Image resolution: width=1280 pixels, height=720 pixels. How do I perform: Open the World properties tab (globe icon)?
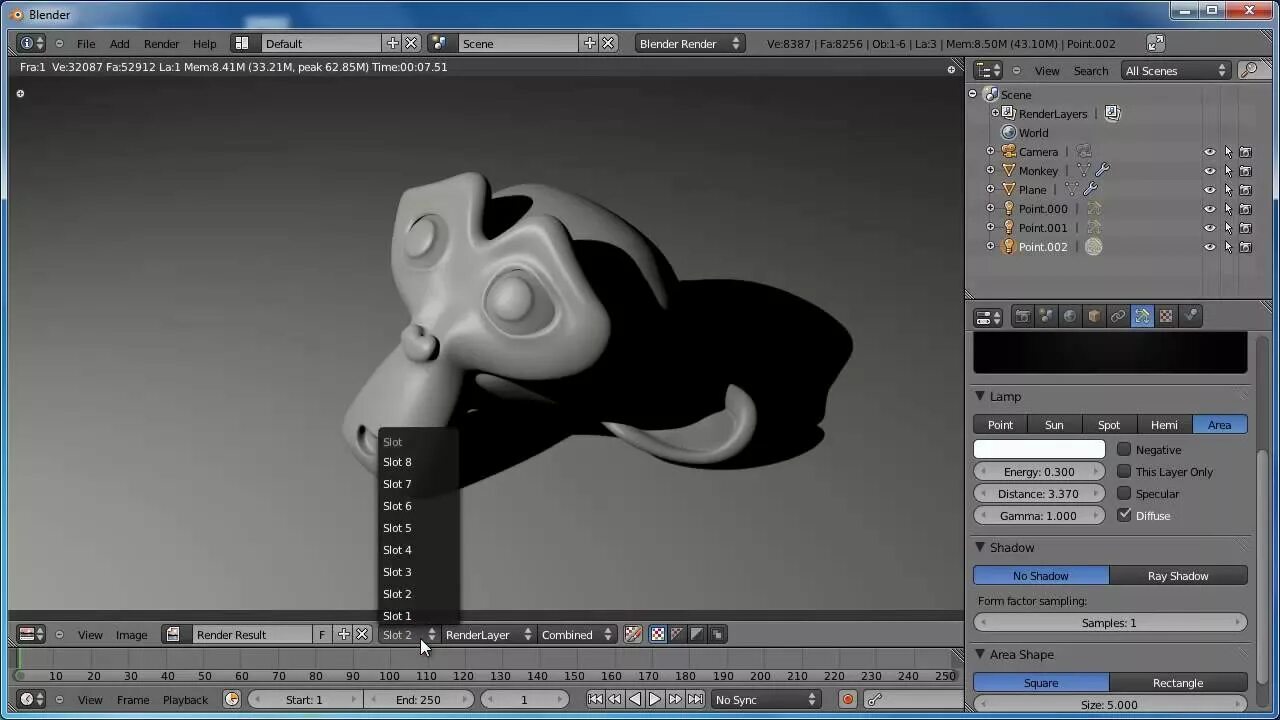coord(1070,317)
